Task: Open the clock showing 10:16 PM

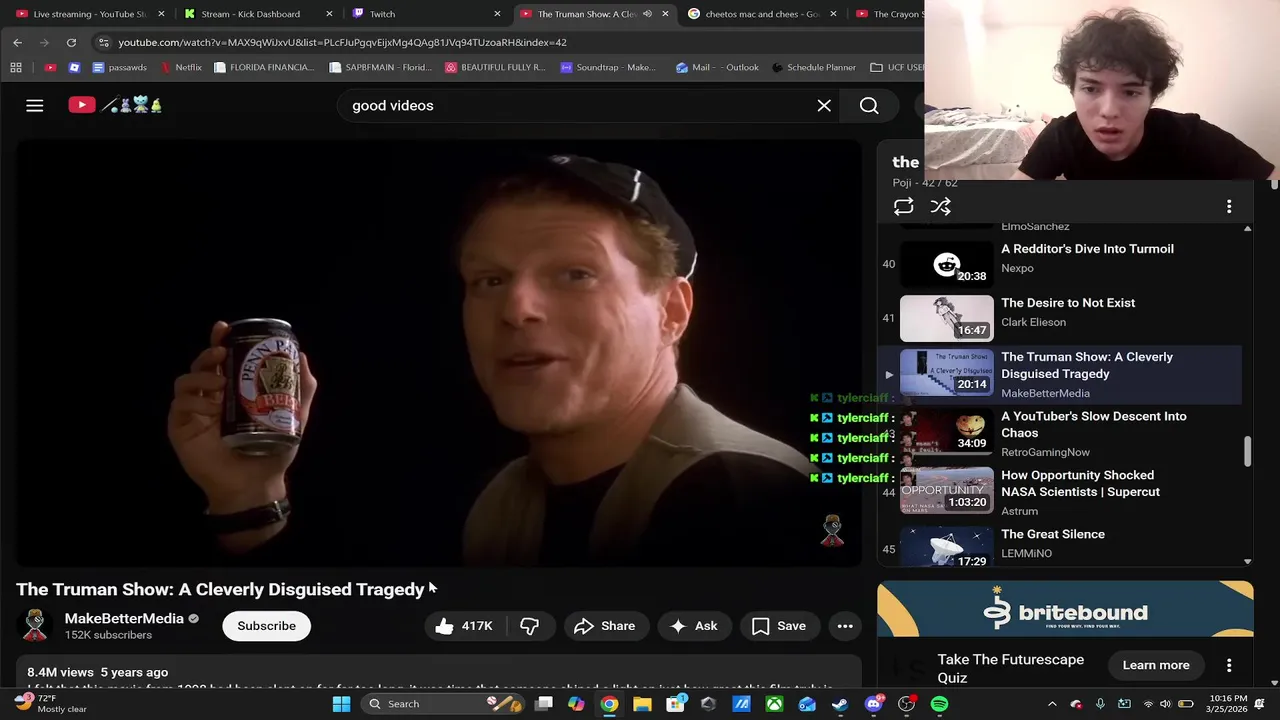Action: pos(1227,704)
